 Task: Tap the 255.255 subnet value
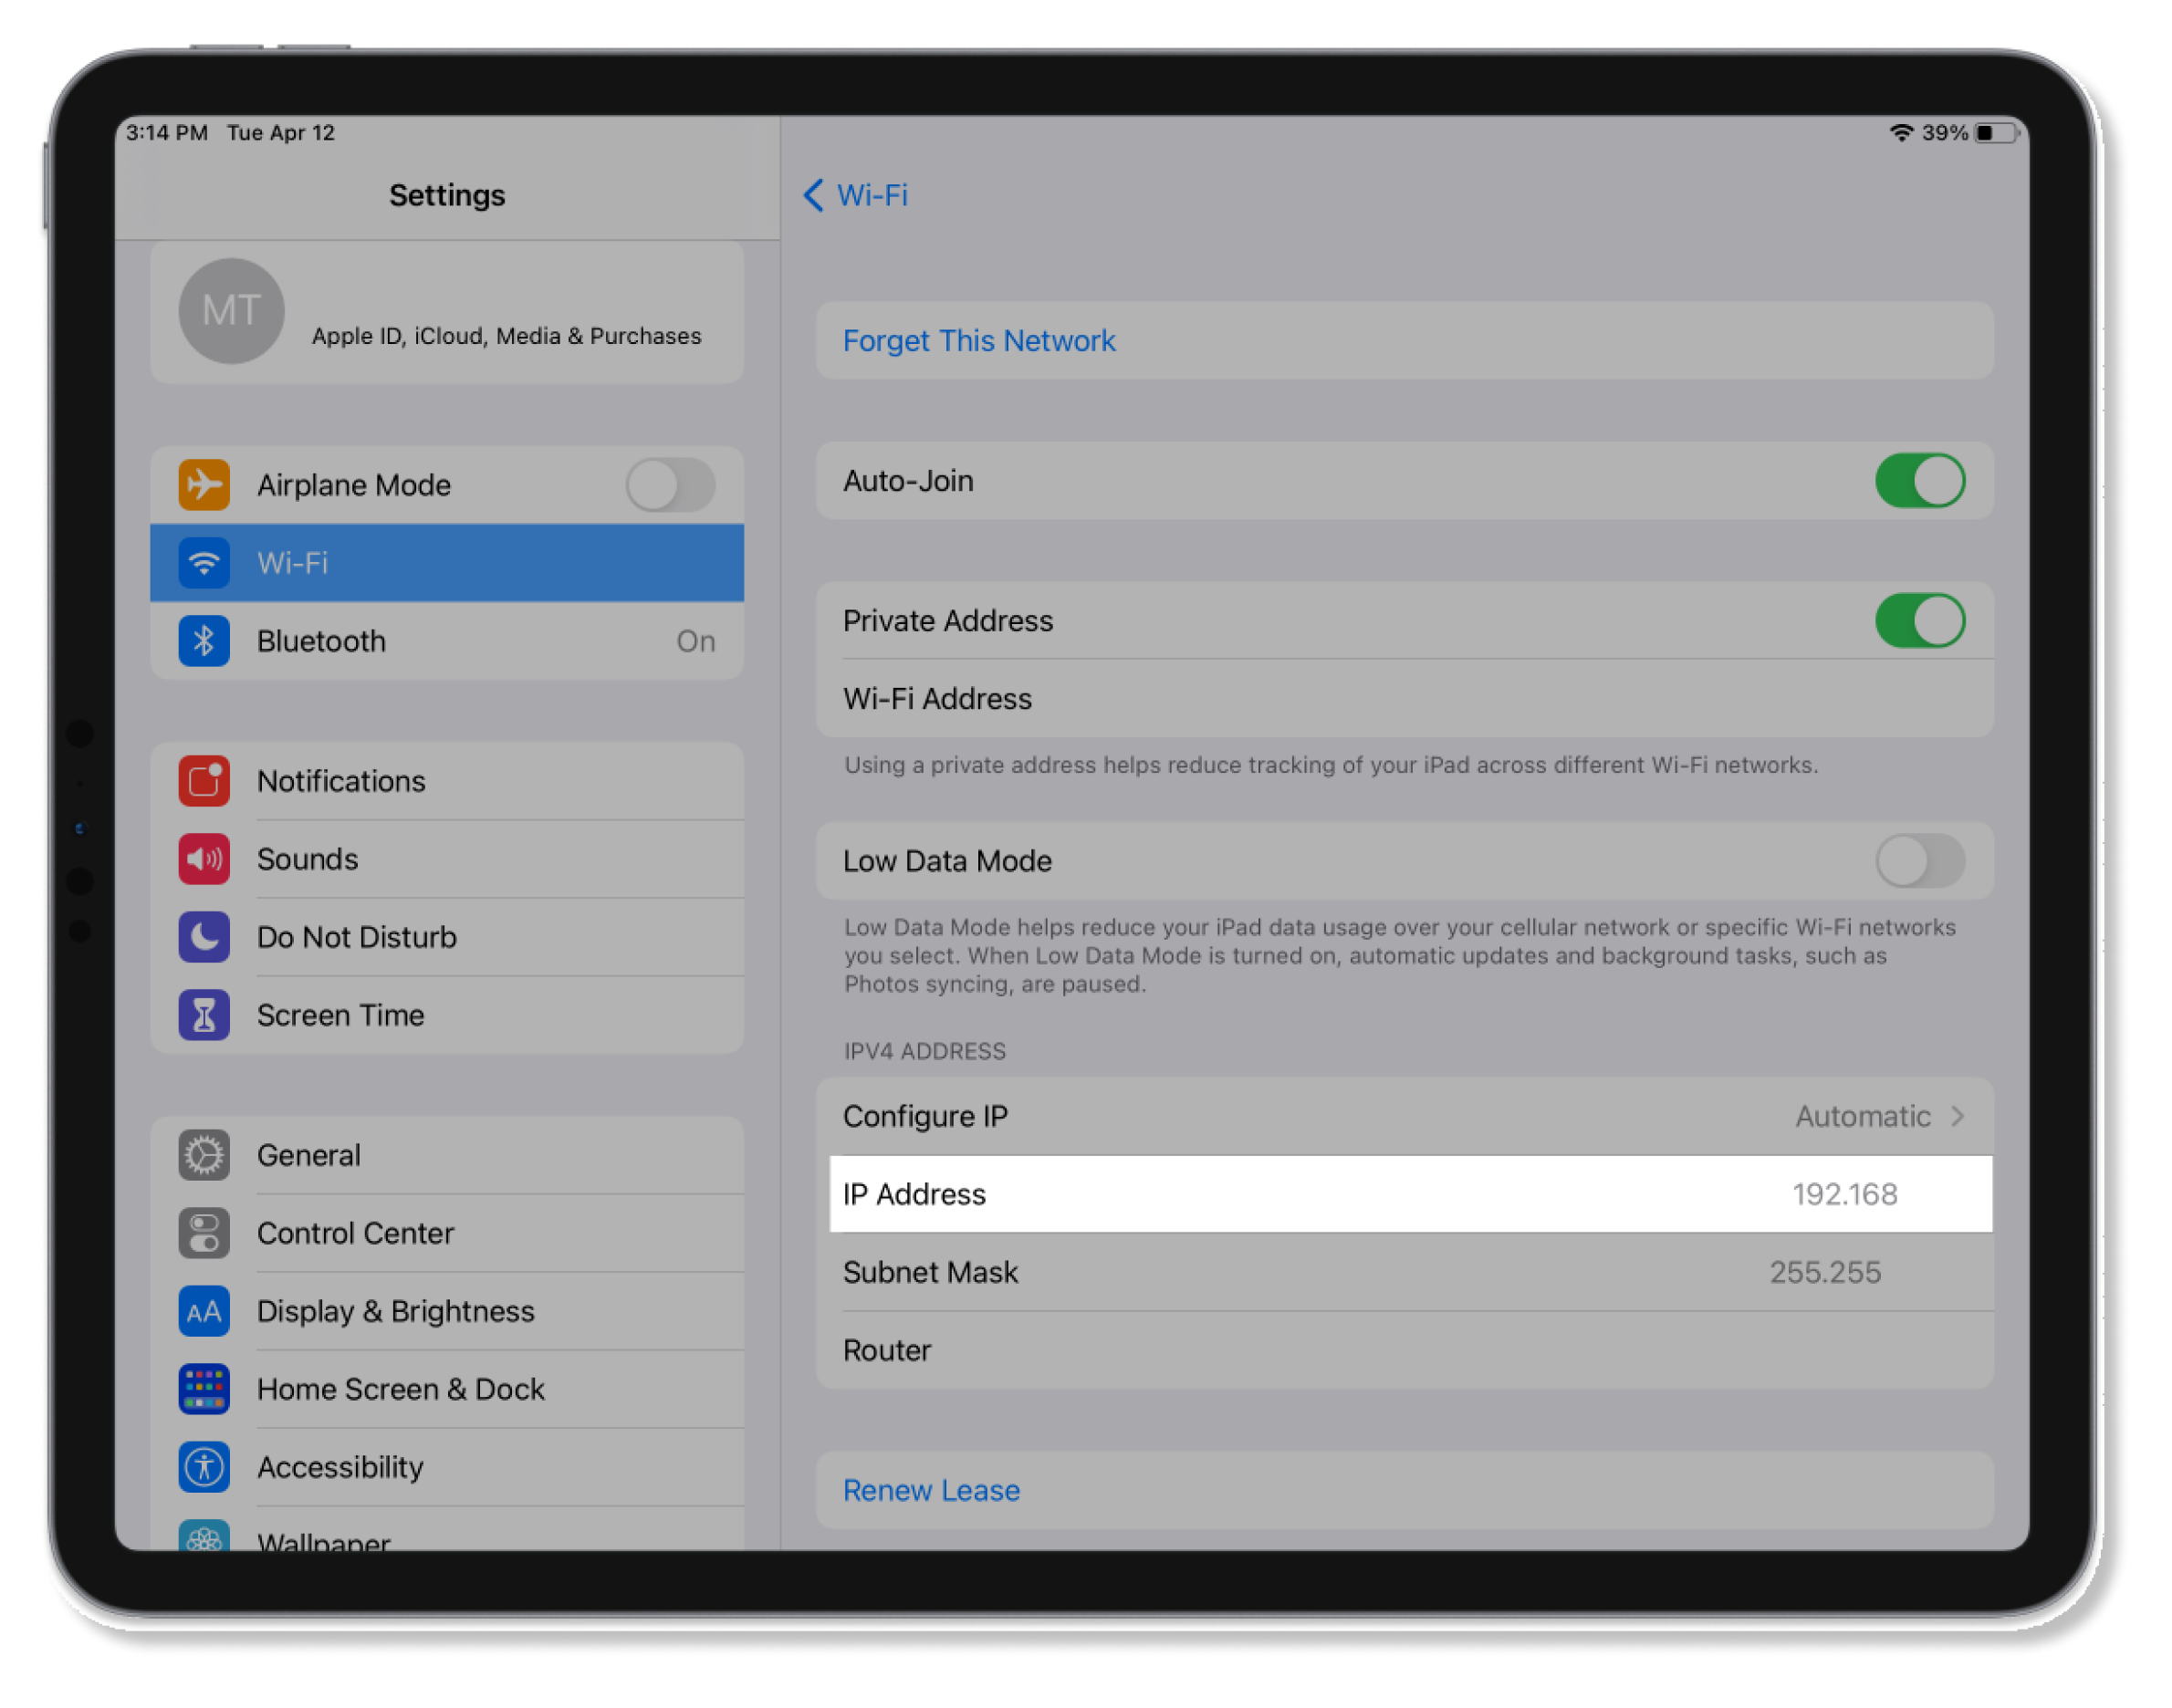(x=1825, y=1272)
